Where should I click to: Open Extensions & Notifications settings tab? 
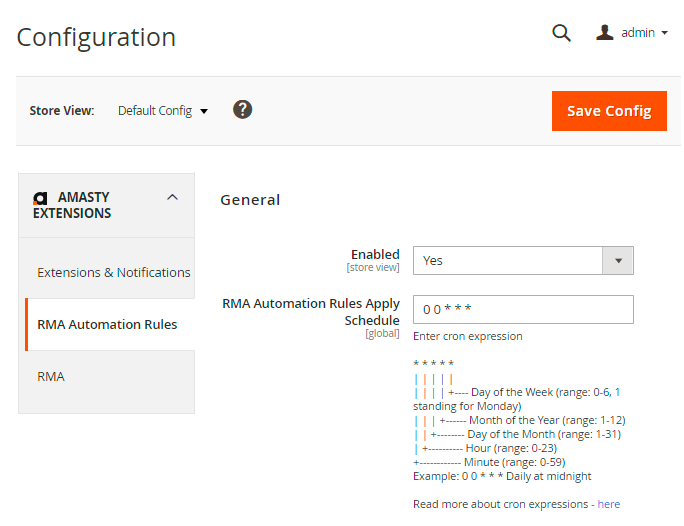click(x=113, y=272)
